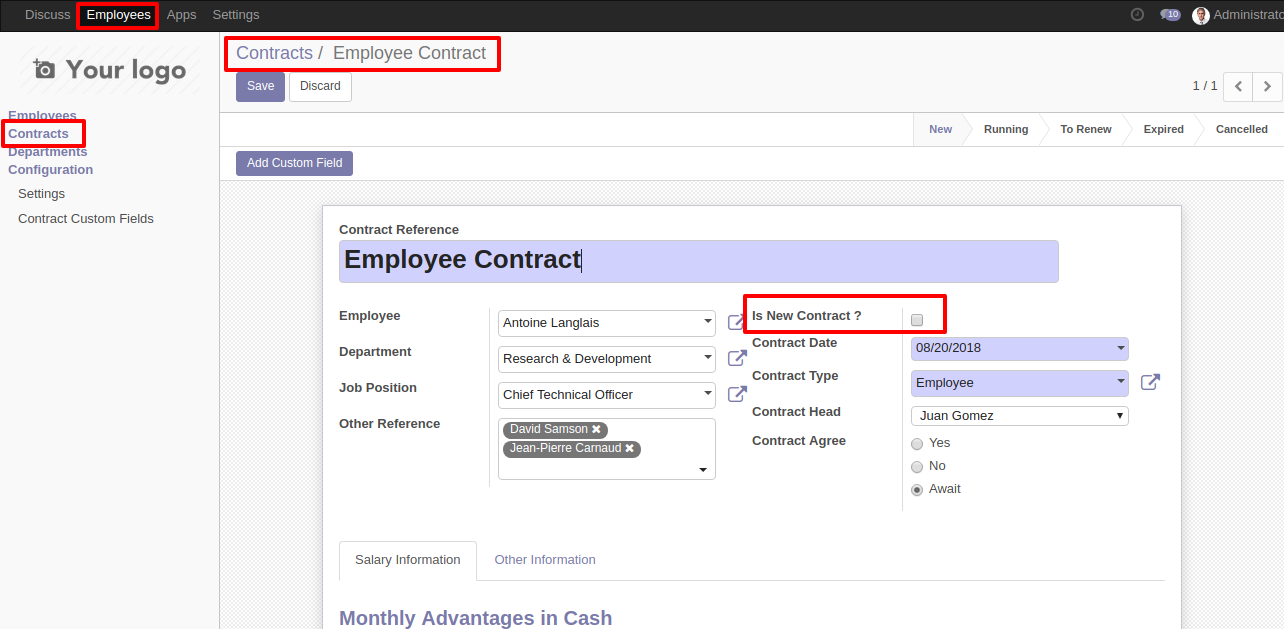Open Departments in the sidebar
The height and width of the screenshot is (629, 1284).
click(x=47, y=152)
